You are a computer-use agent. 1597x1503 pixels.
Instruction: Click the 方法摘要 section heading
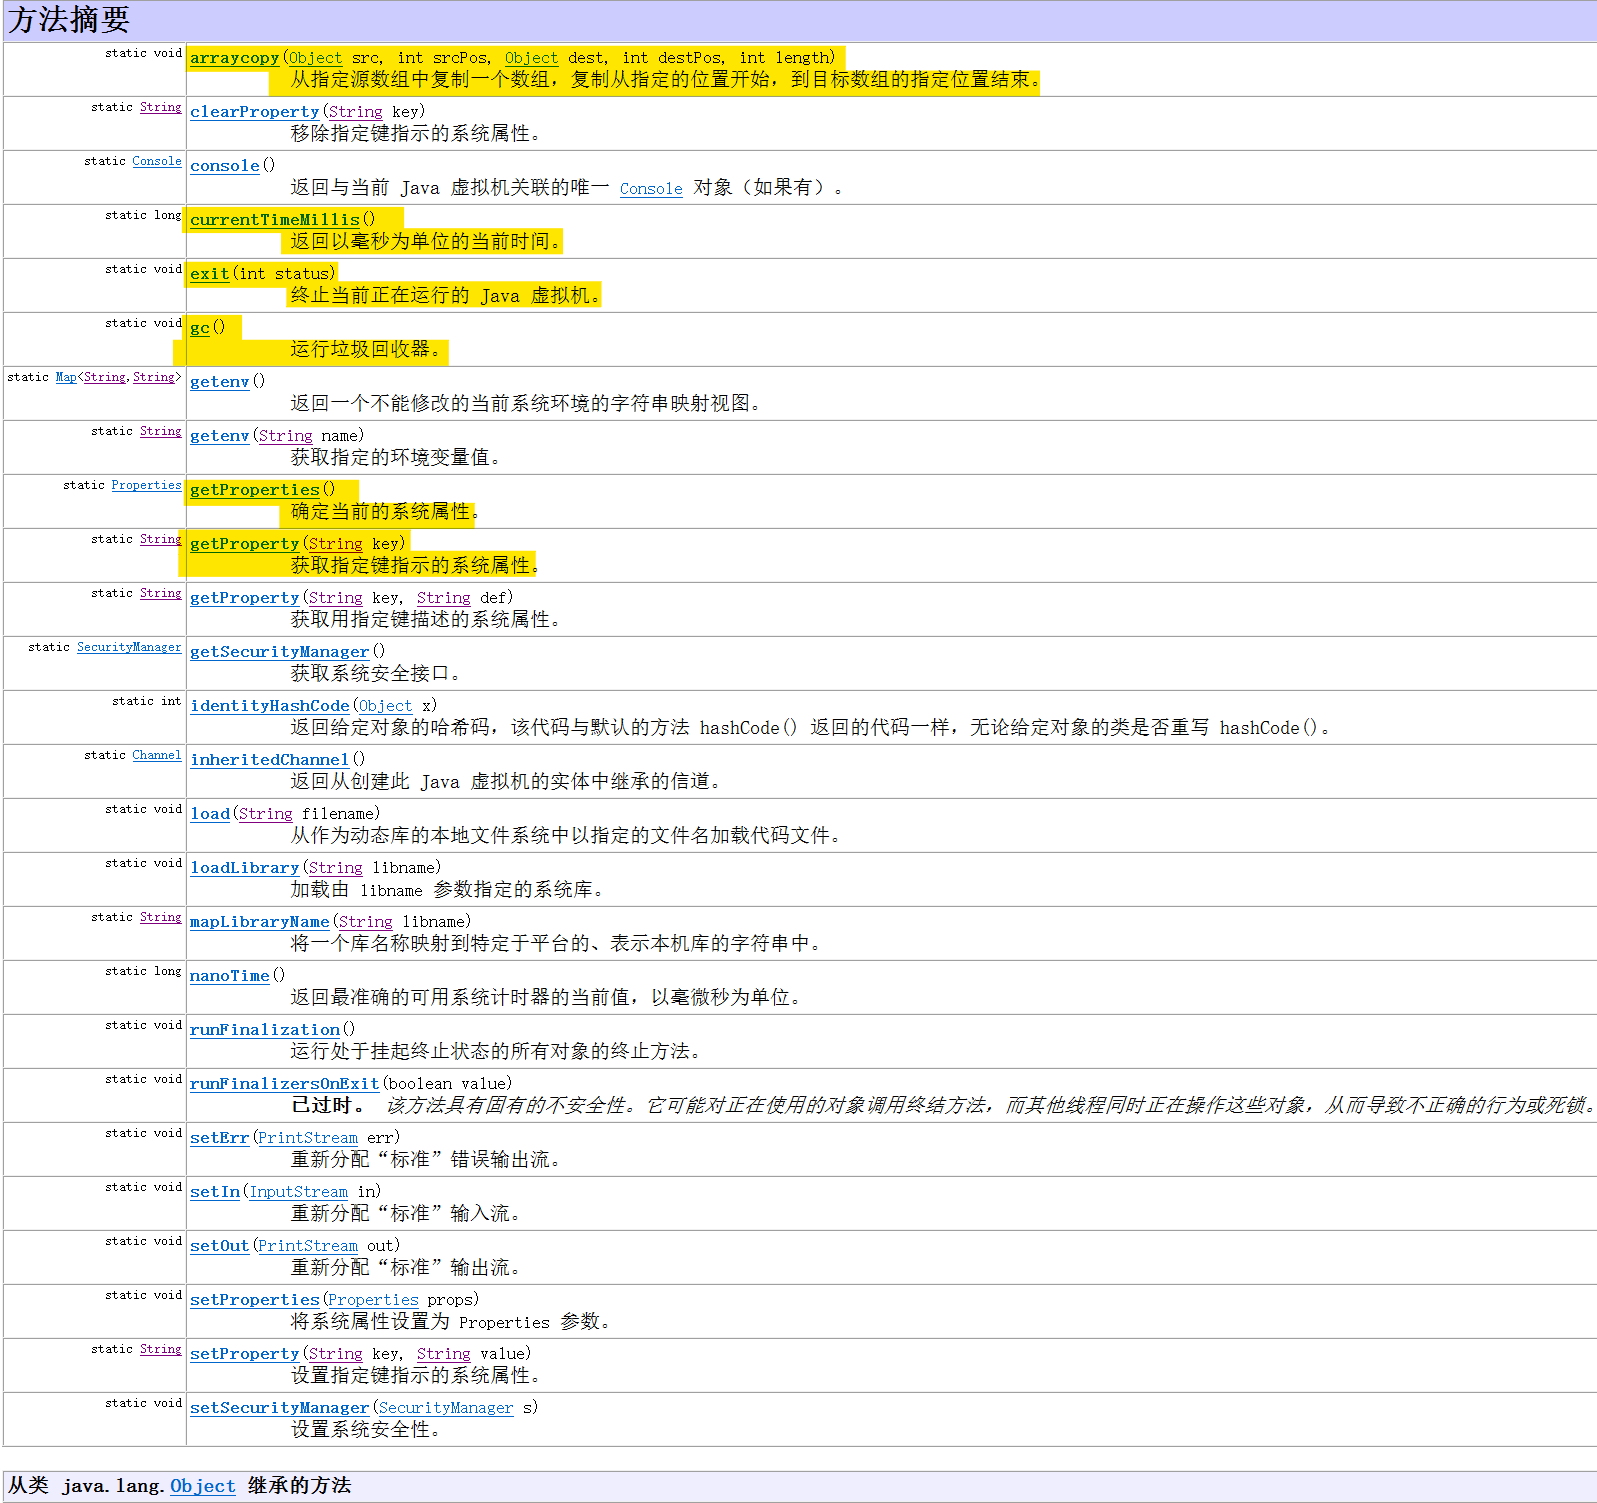tap(69, 20)
